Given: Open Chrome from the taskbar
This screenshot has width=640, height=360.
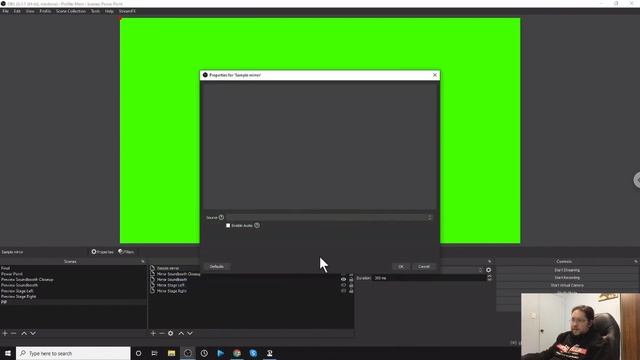Looking at the screenshot, I should pyautogui.click(x=237, y=353).
